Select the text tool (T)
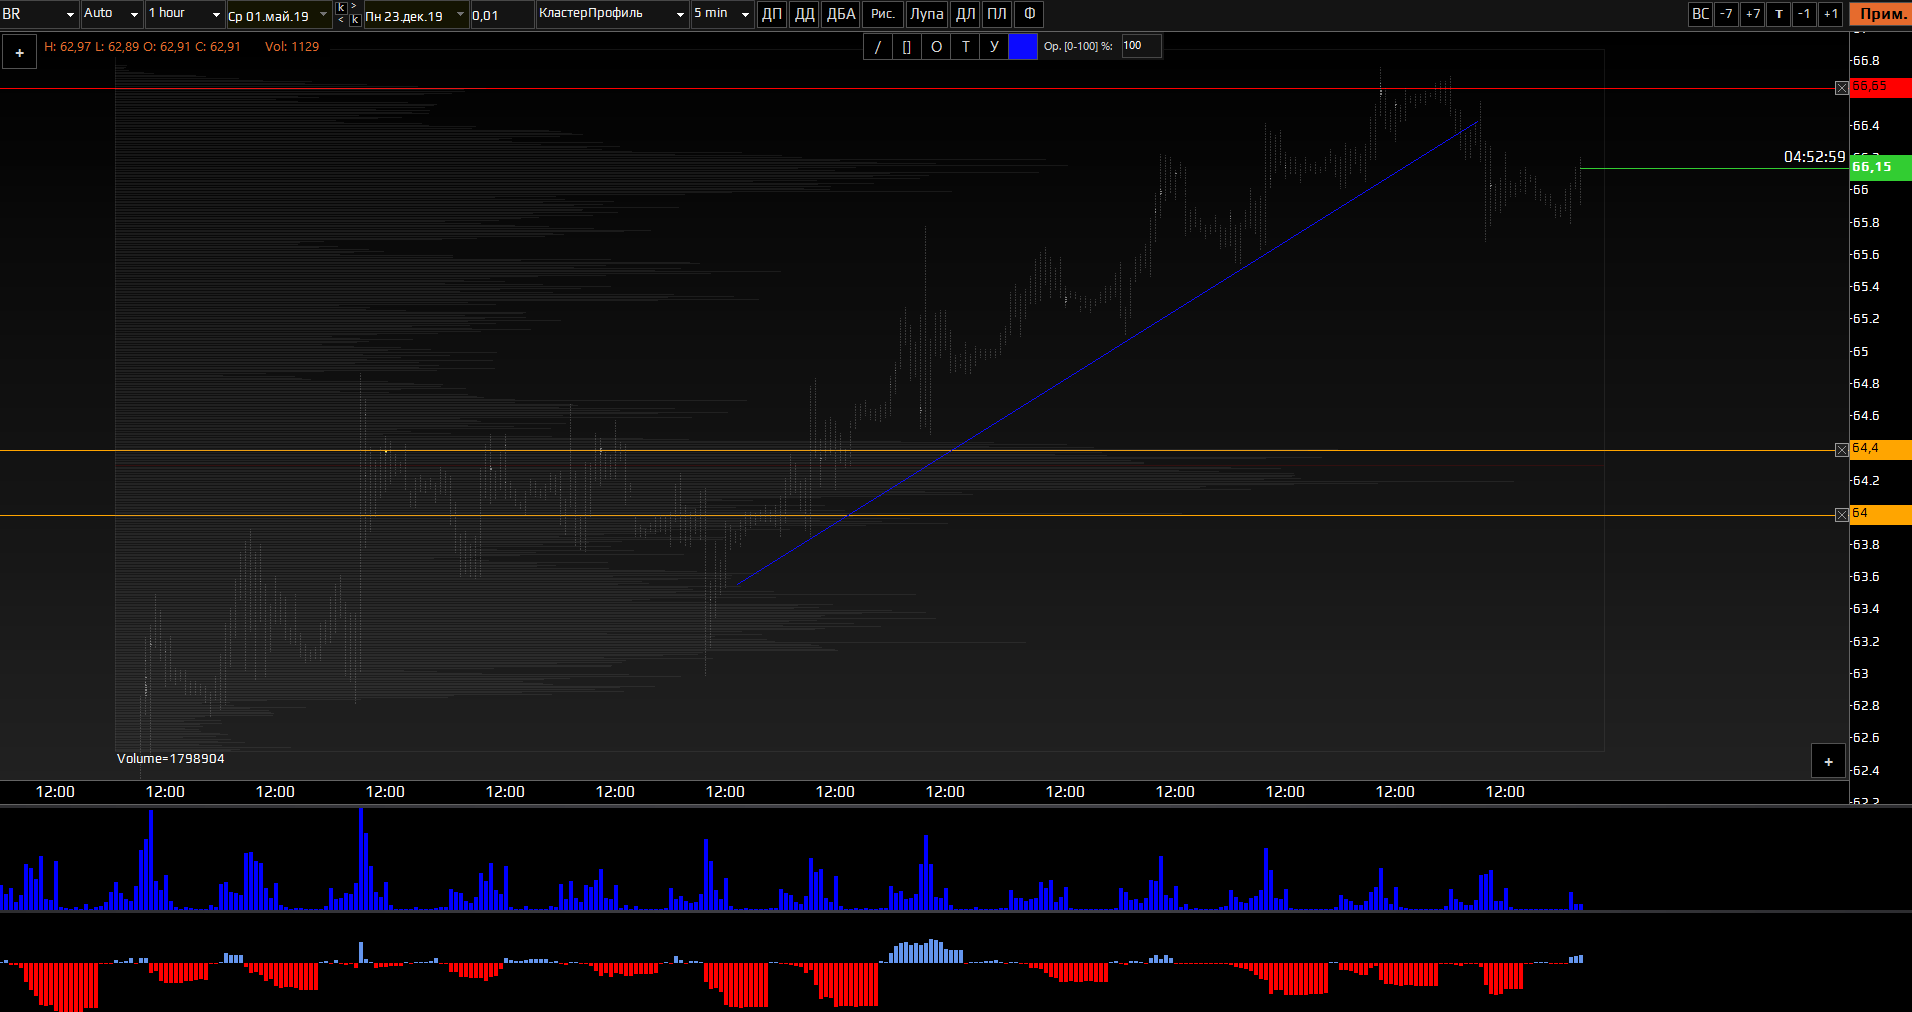 point(965,46)
